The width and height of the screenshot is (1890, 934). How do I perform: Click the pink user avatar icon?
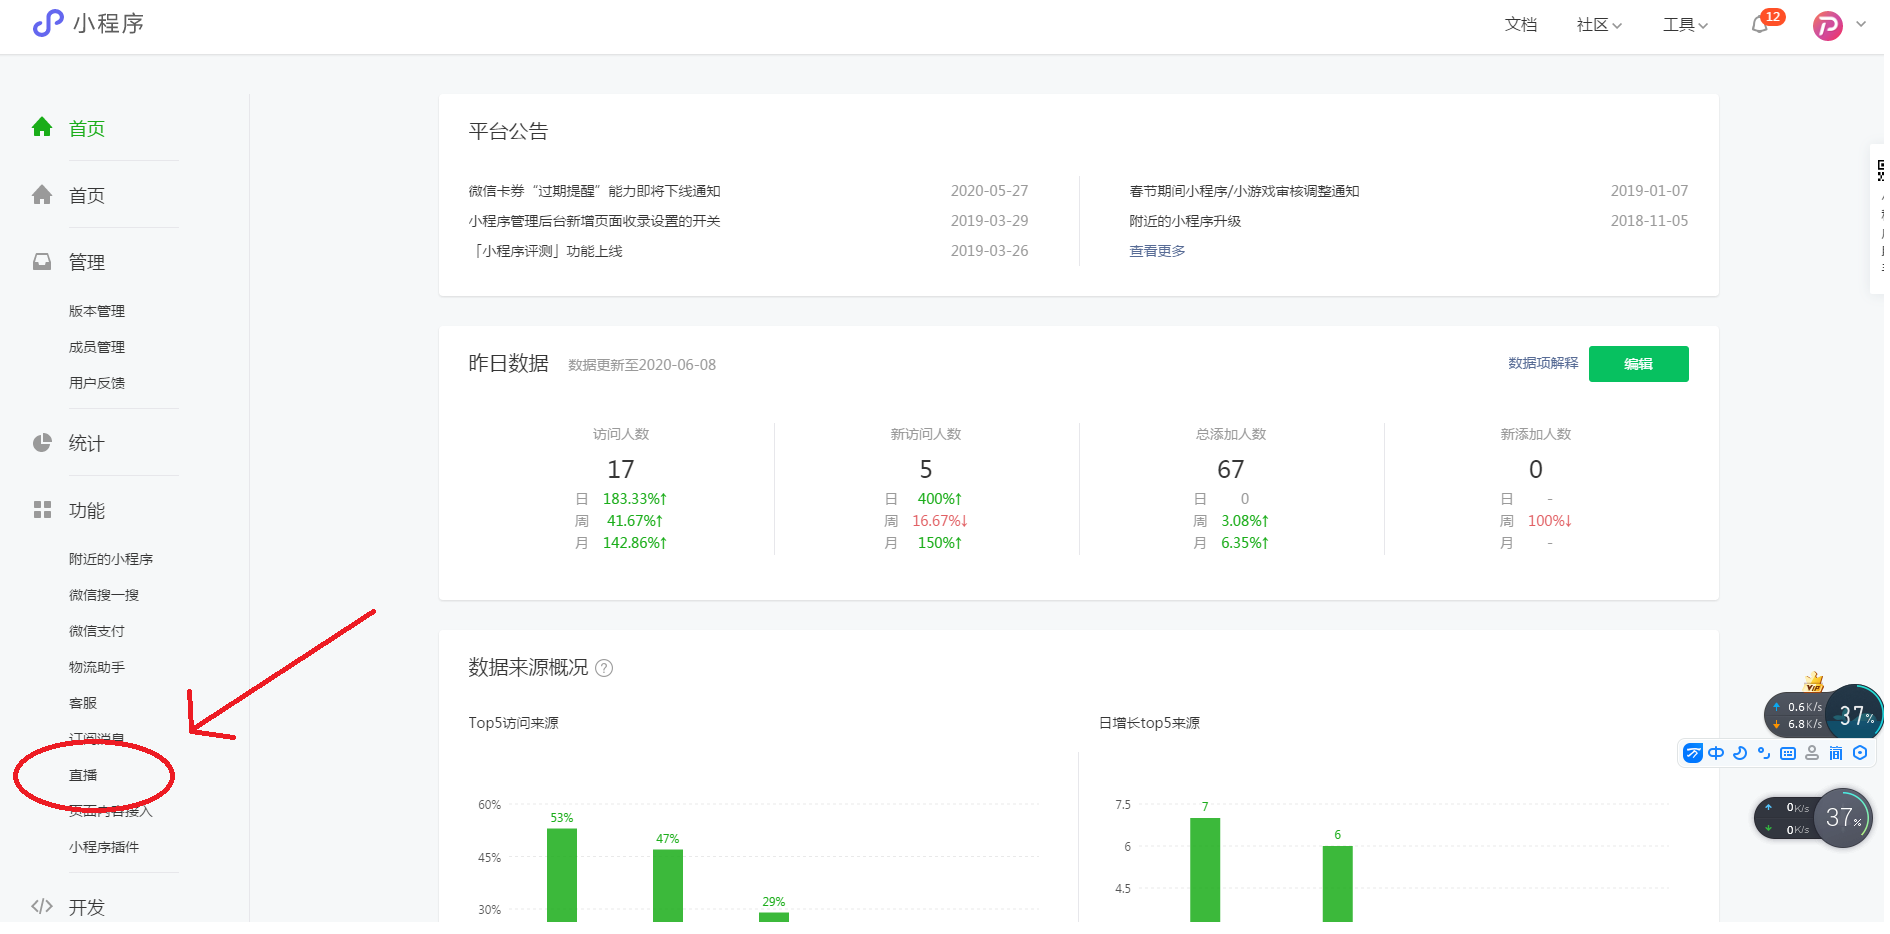point(1827,26)
